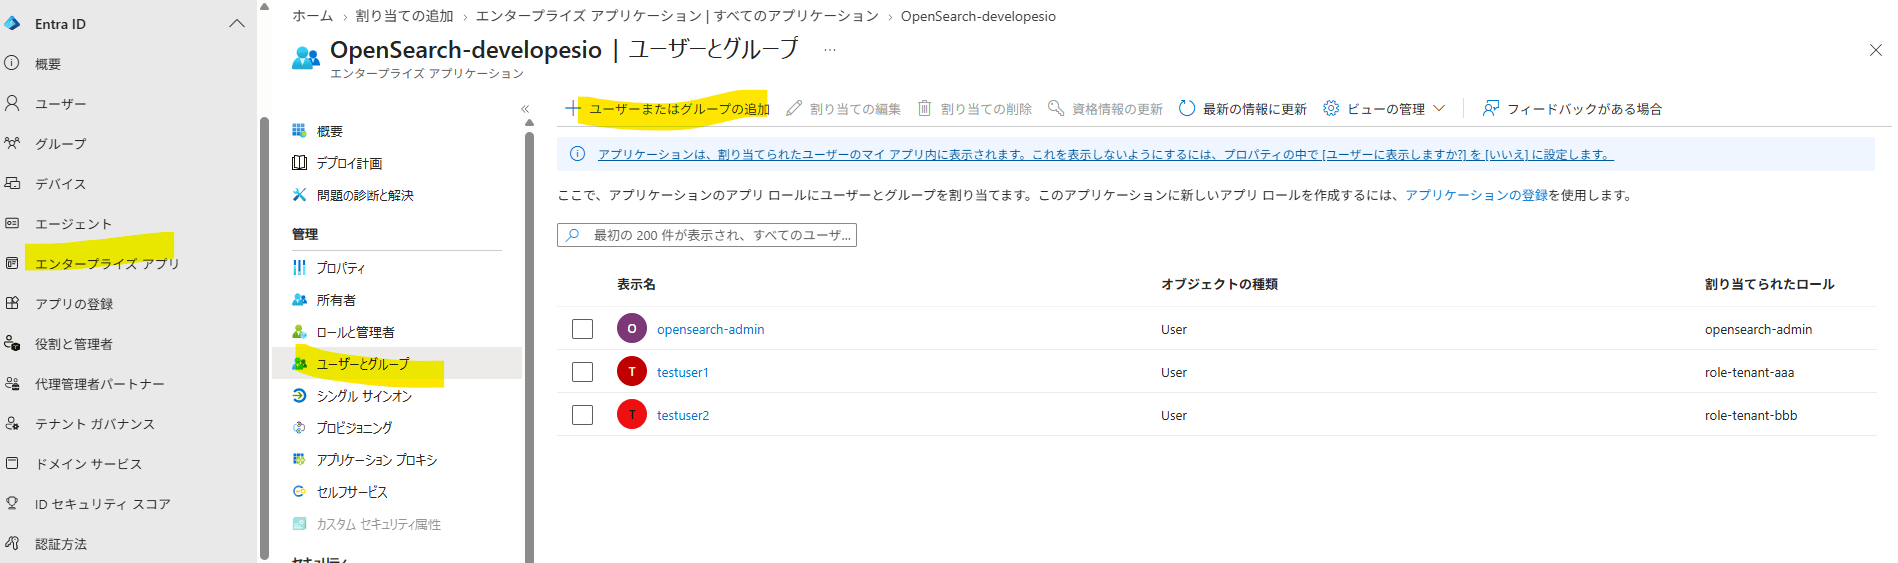Viewport: 1898px width, 563px height.
Task: Click the プロパティ bars icon
Action: coord(299,267)
